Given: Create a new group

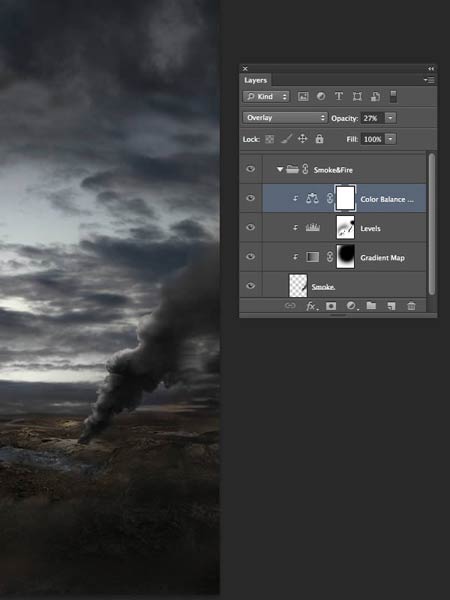Looking at the screenshot, I should (371, 305).
